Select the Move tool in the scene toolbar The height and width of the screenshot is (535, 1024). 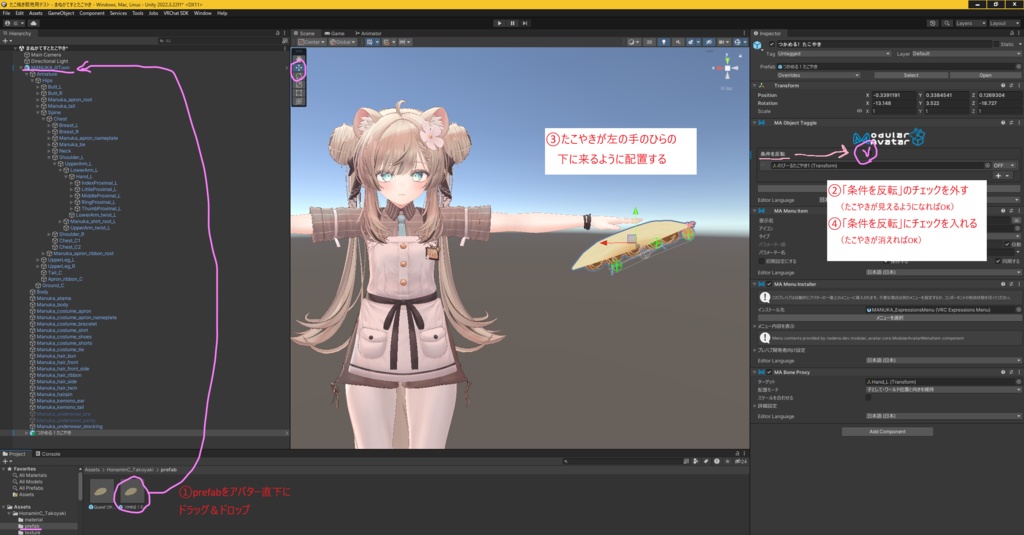point(299,68)
